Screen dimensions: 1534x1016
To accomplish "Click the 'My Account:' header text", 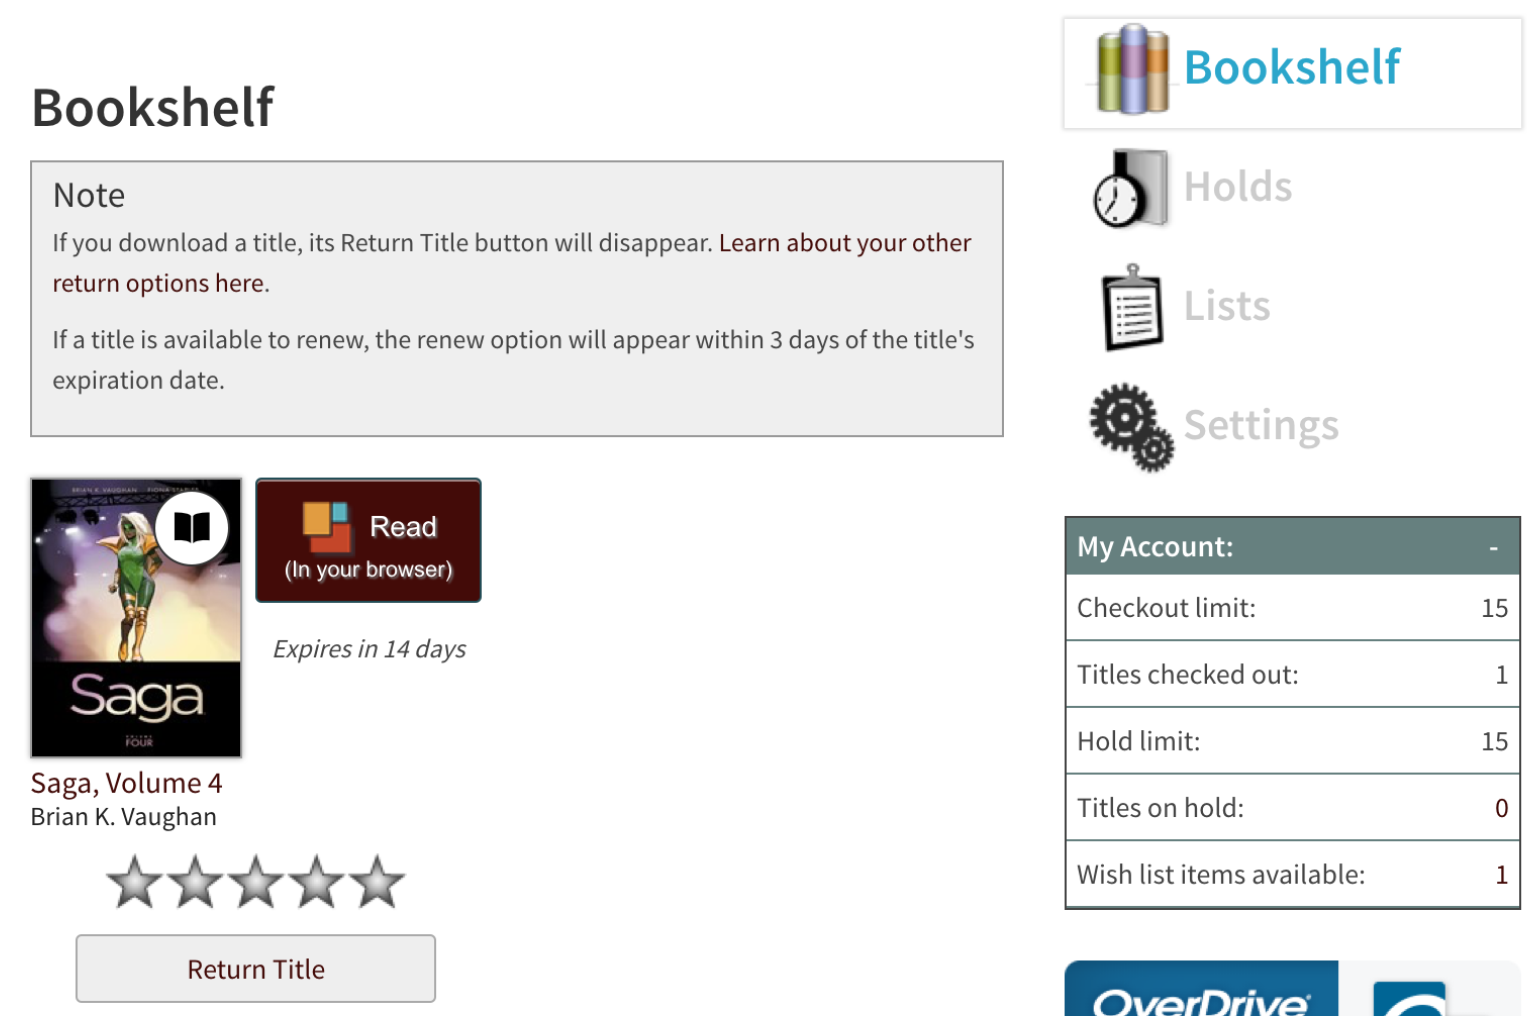I will (x=1155, y=547).
